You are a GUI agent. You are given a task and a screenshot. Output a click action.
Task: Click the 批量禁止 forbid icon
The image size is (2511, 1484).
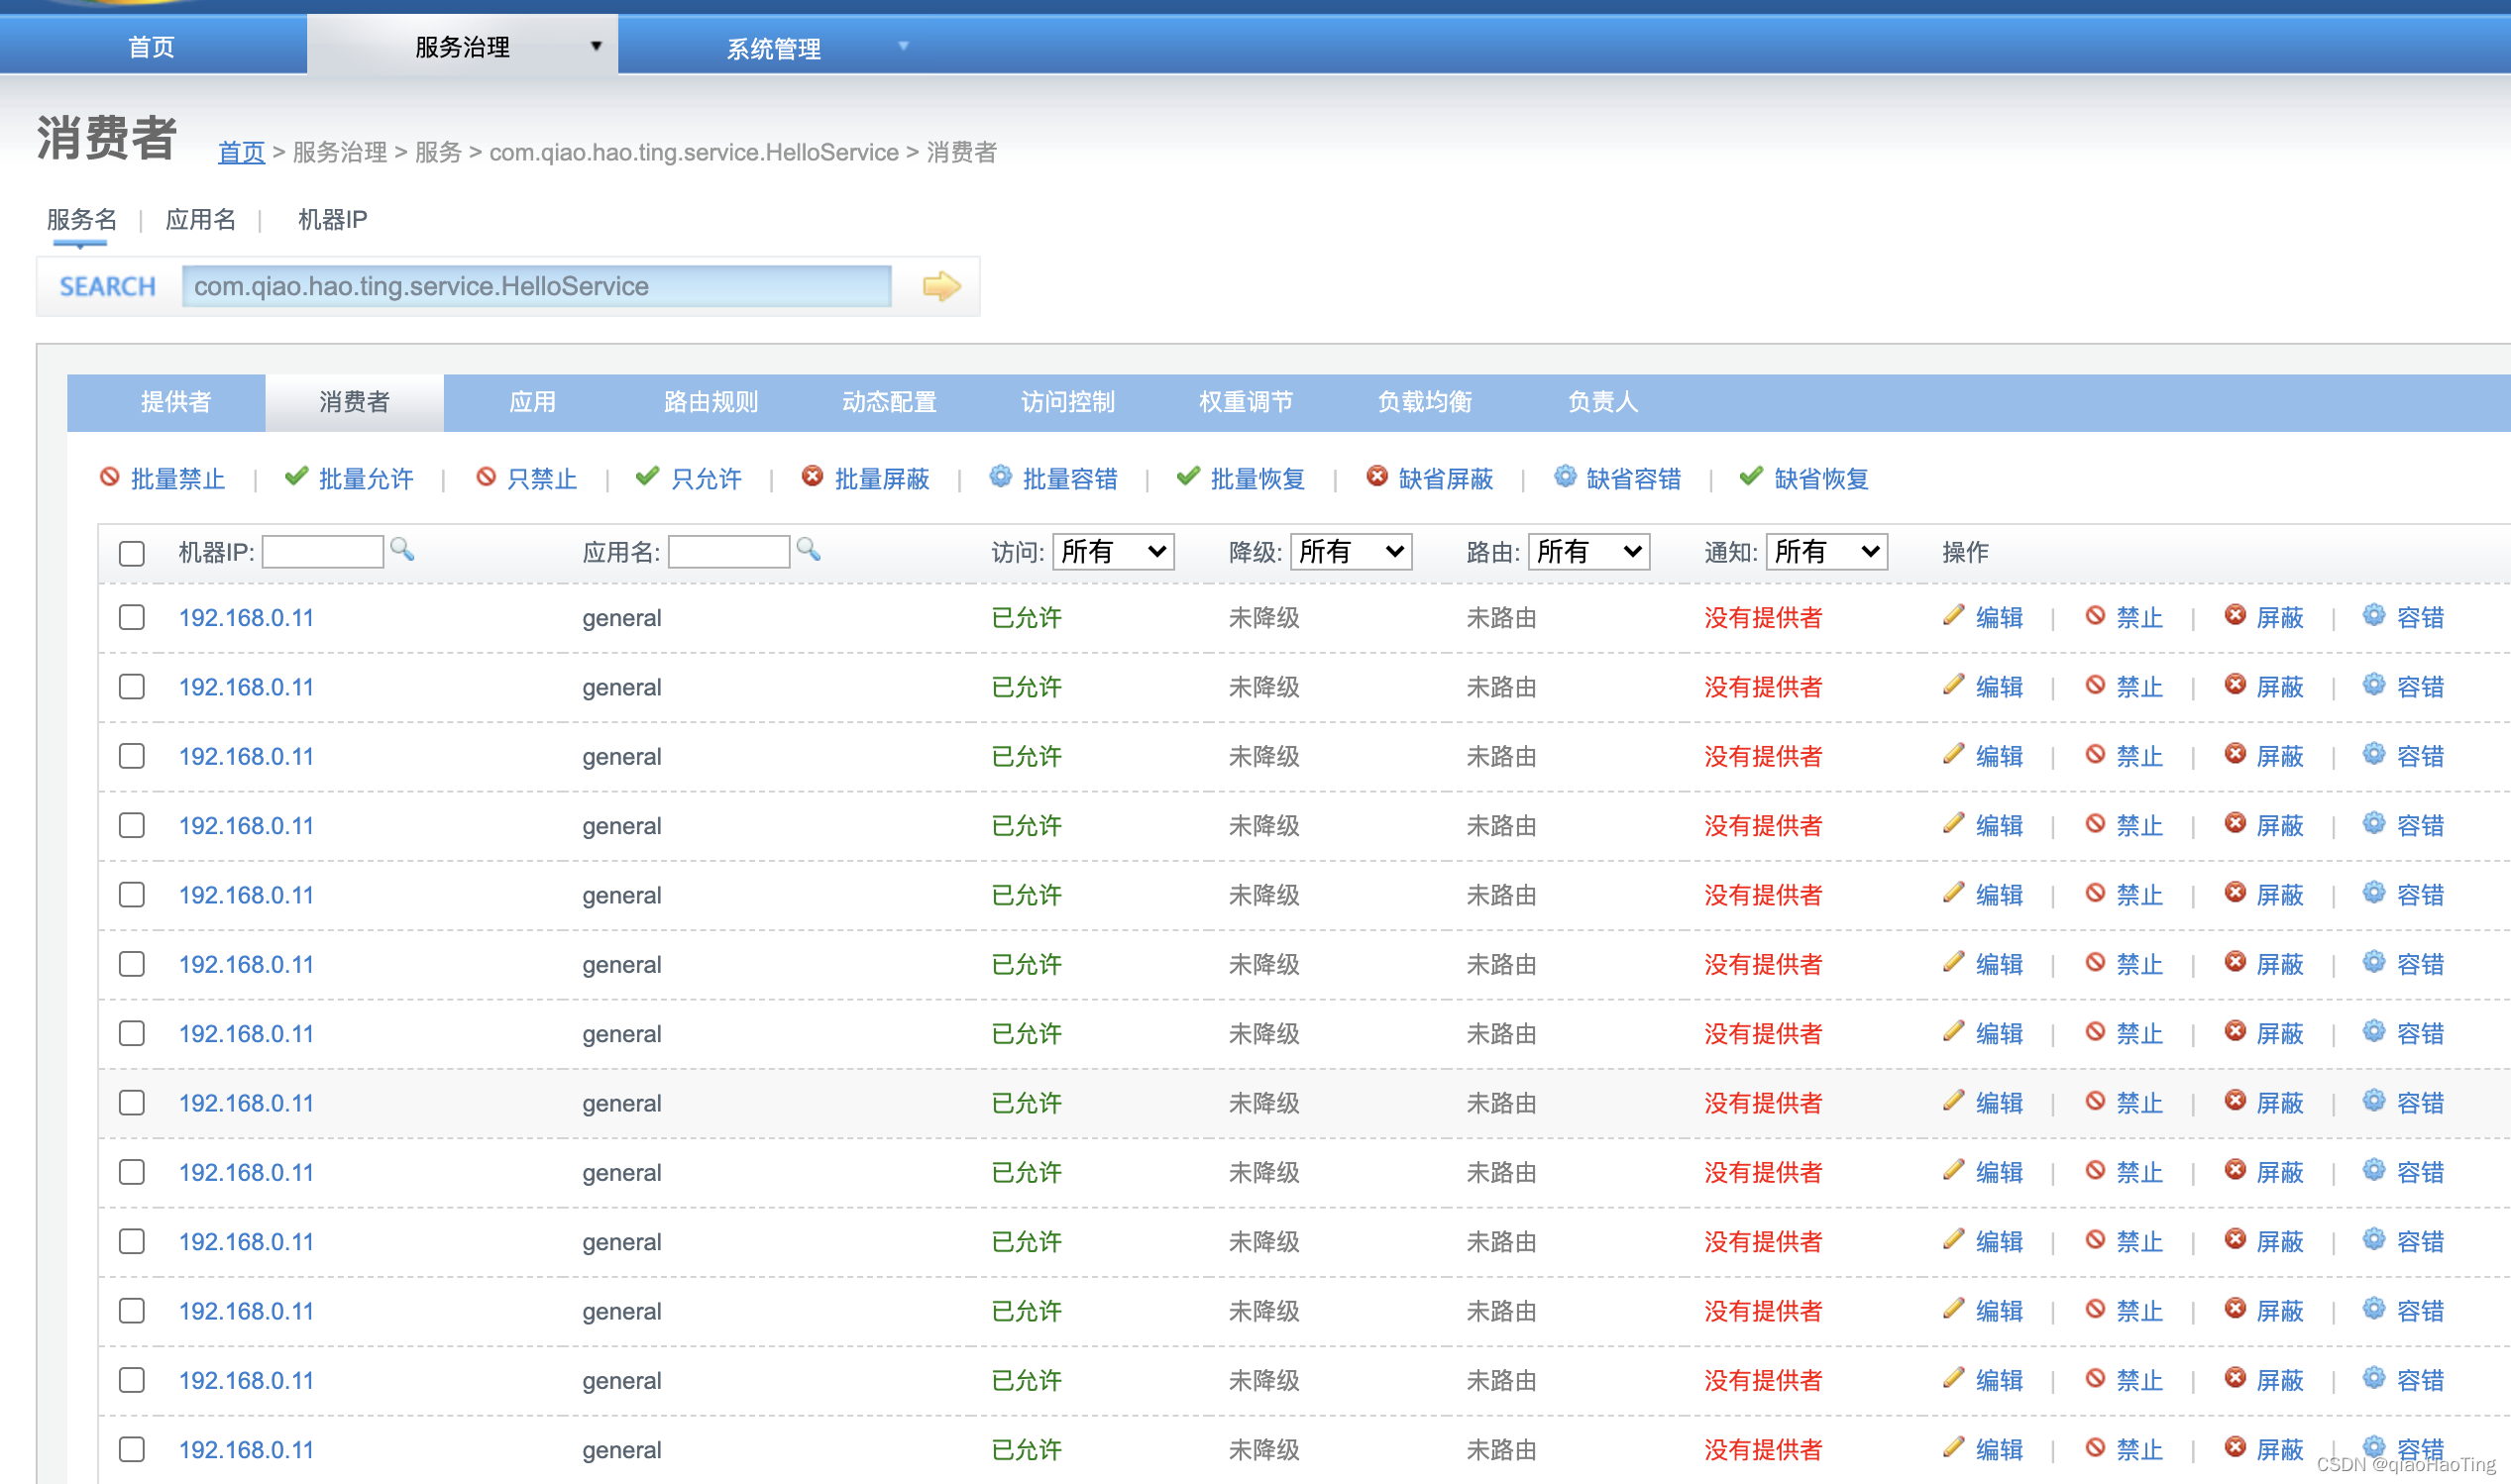pos(110,477)
